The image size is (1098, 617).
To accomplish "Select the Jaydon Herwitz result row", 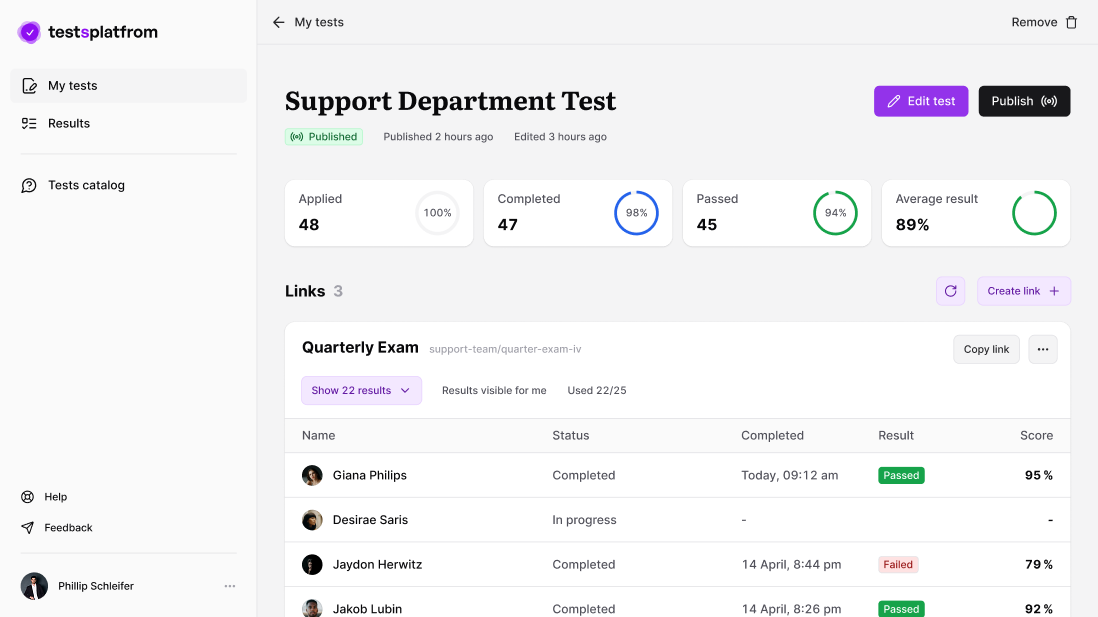I will click(677, 565).
